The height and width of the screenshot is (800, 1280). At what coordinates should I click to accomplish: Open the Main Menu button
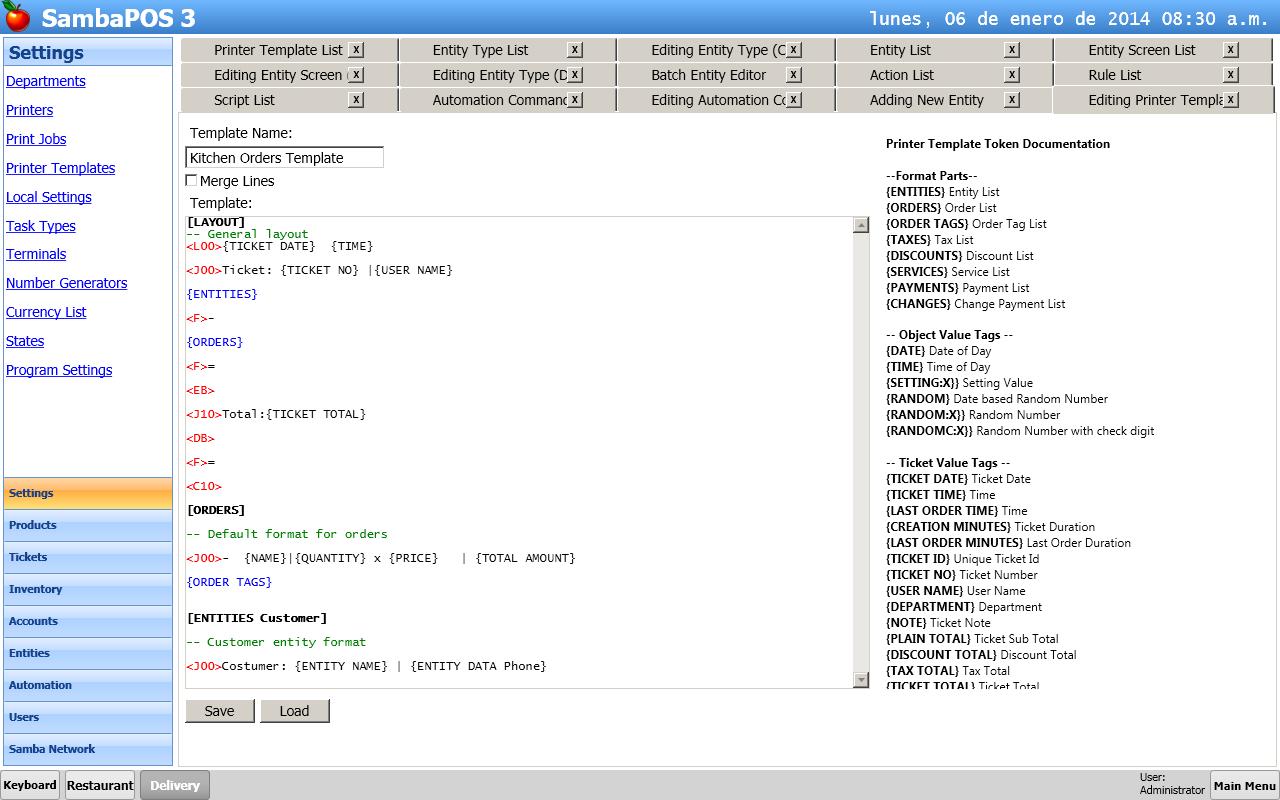coord(1244,786)
